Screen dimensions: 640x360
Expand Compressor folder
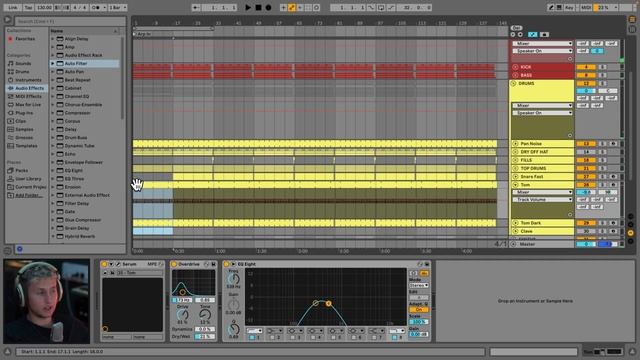[x=53, y=113]
